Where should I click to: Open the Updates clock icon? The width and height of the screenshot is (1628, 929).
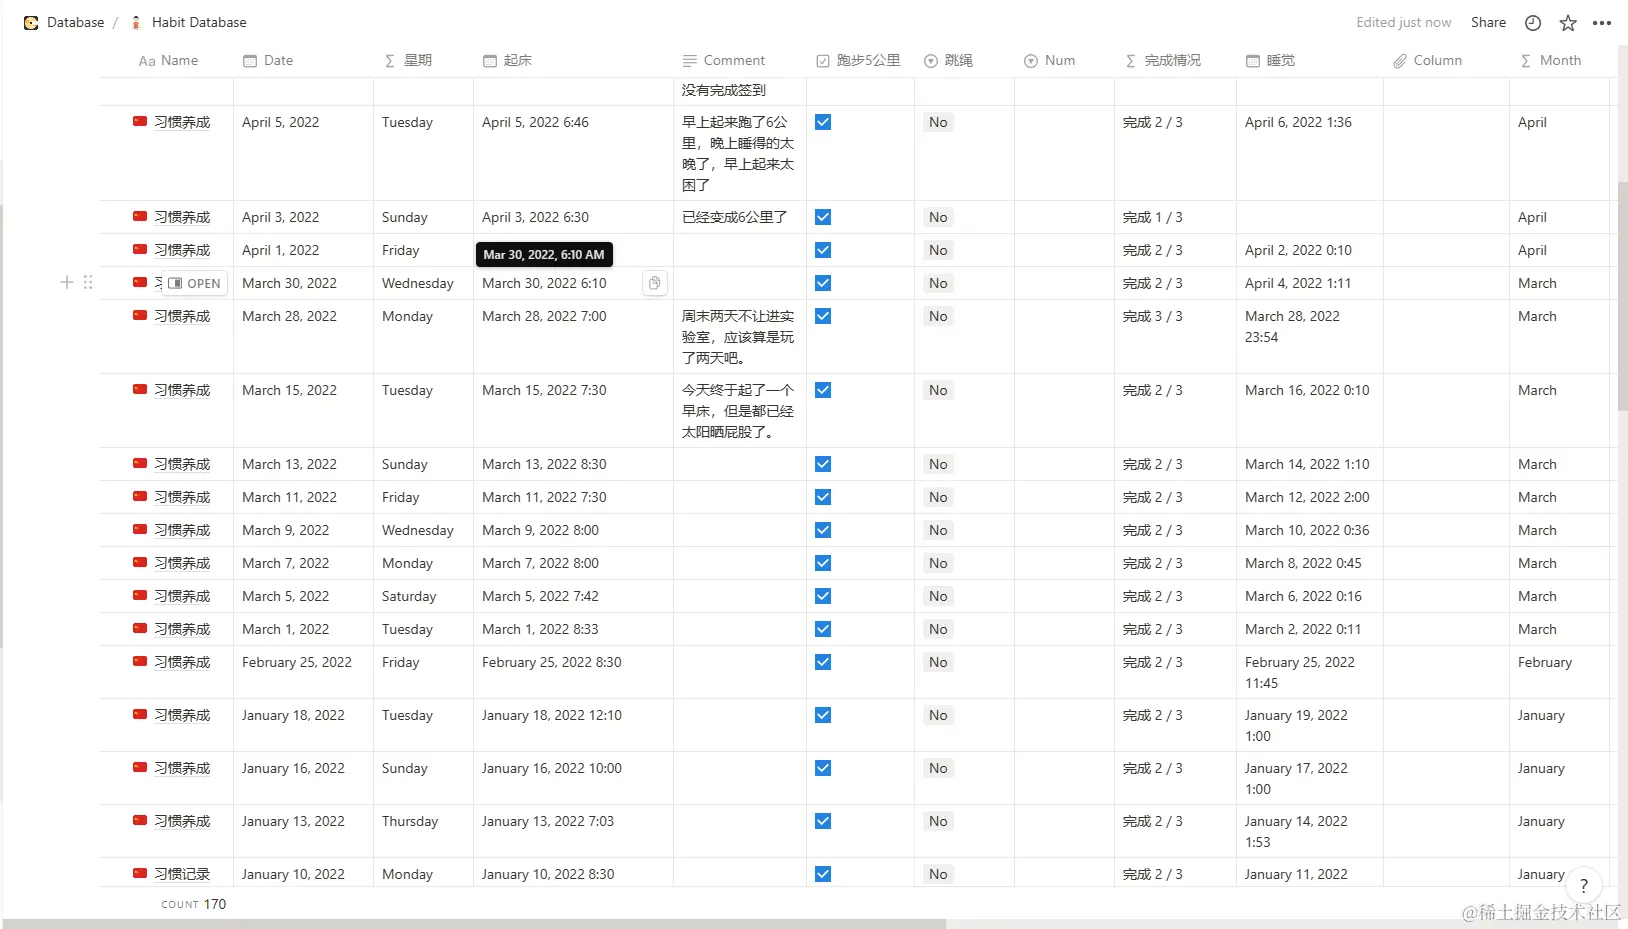tap(1533, 23)
